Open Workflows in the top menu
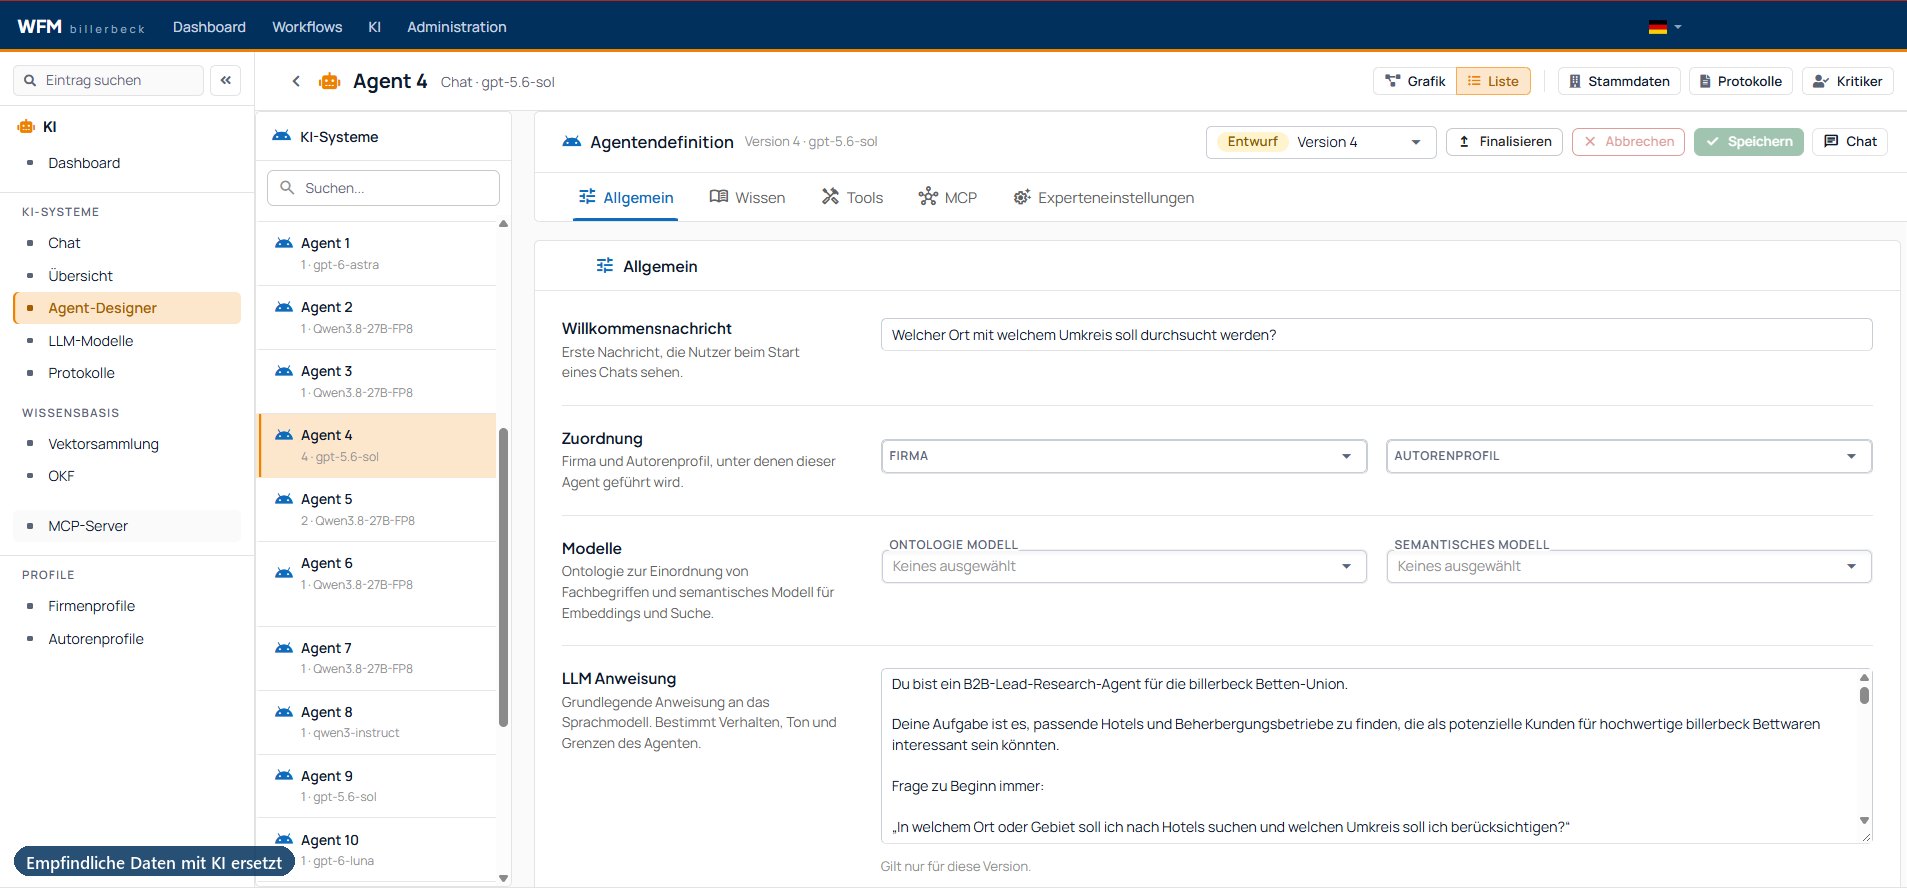Image resolution: width=1907 pixels, height=889 pixels. (x=307, y=27)
